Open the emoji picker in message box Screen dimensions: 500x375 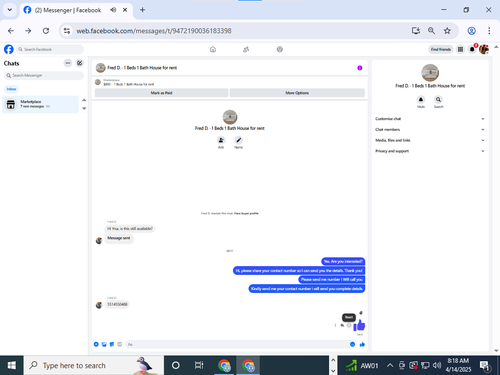[x=352, y=344]
